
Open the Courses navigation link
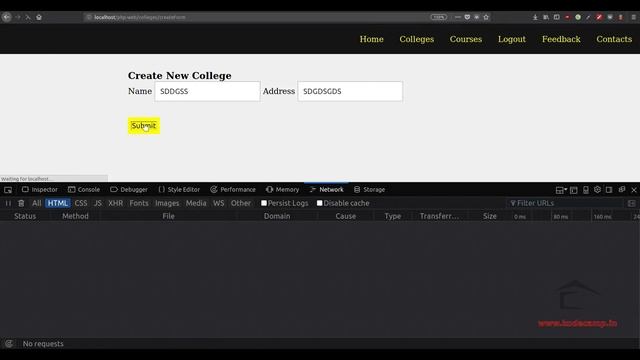tap(466, 39)
